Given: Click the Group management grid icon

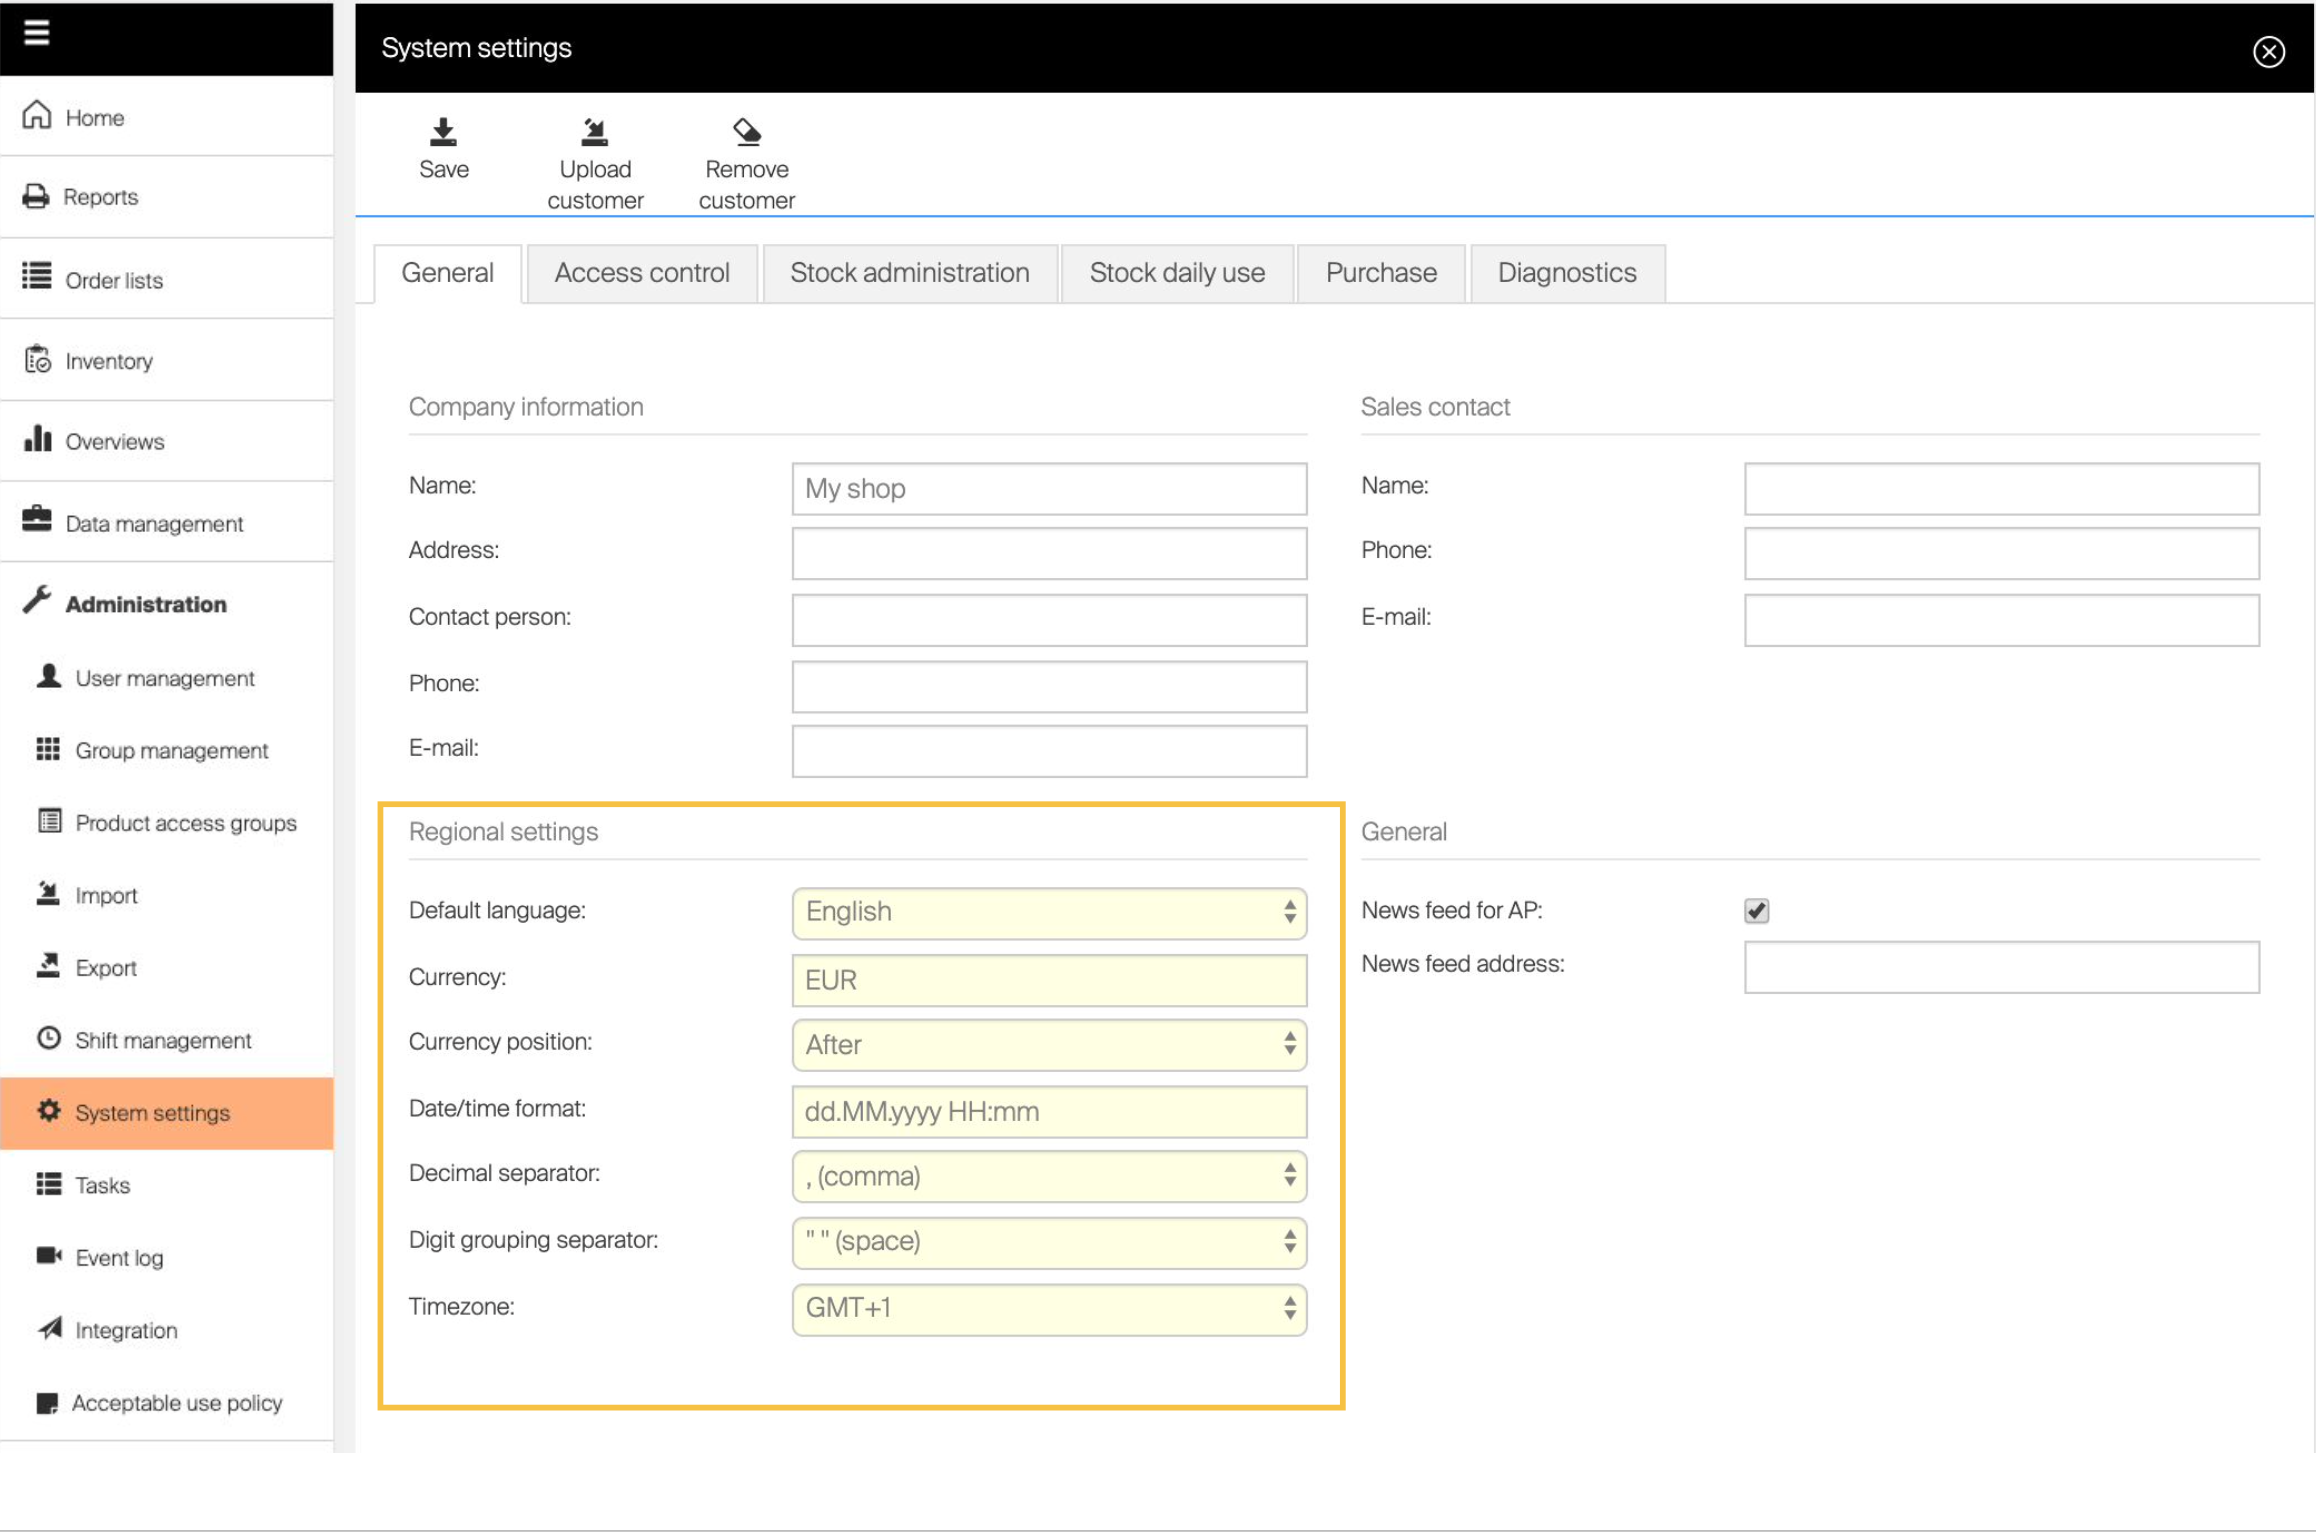Looking at the screenshot, I should click(48, 750).
